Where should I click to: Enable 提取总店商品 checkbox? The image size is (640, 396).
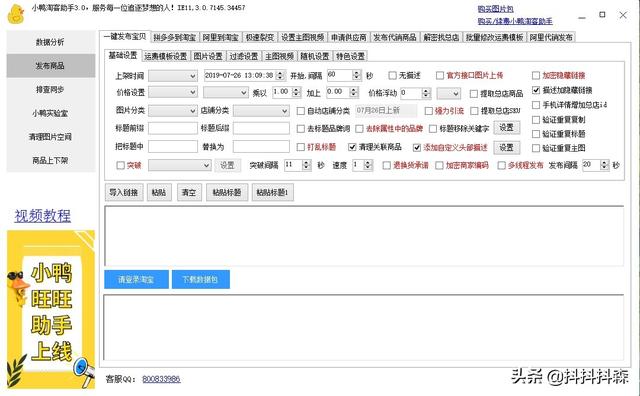tap(473, 94)
